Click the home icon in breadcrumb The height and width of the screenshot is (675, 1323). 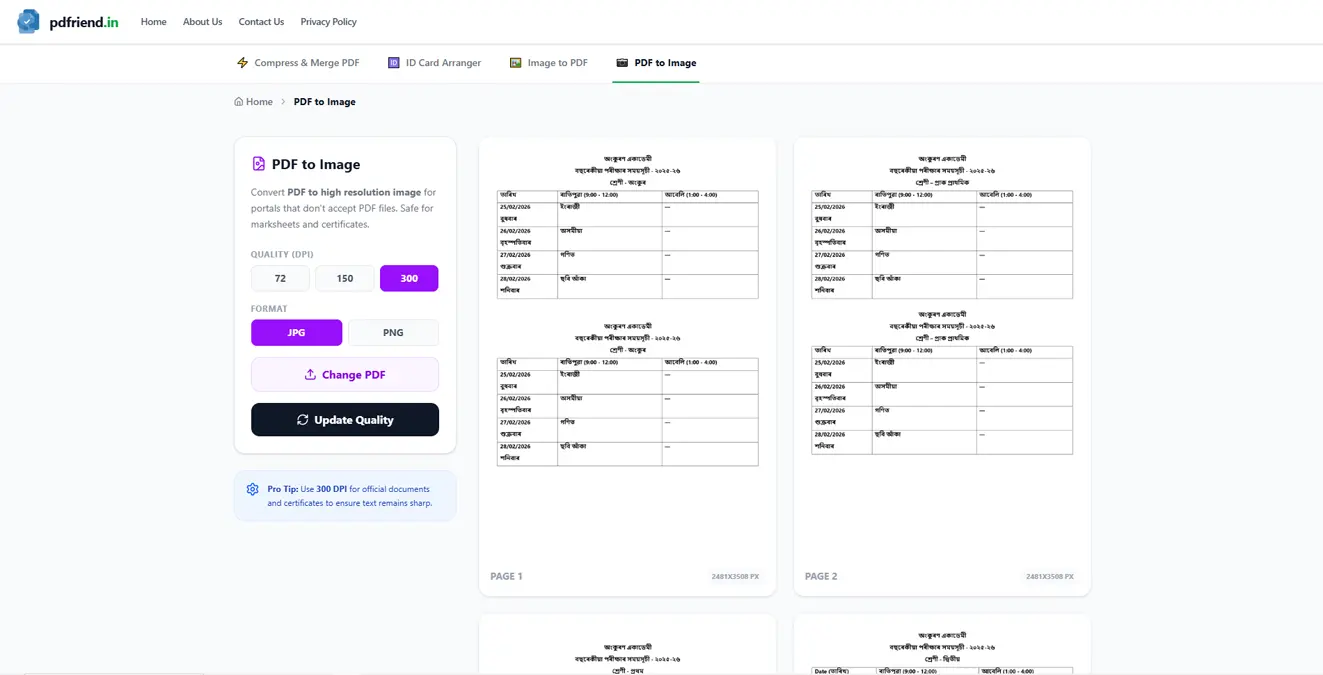click(x=239, y=102)
